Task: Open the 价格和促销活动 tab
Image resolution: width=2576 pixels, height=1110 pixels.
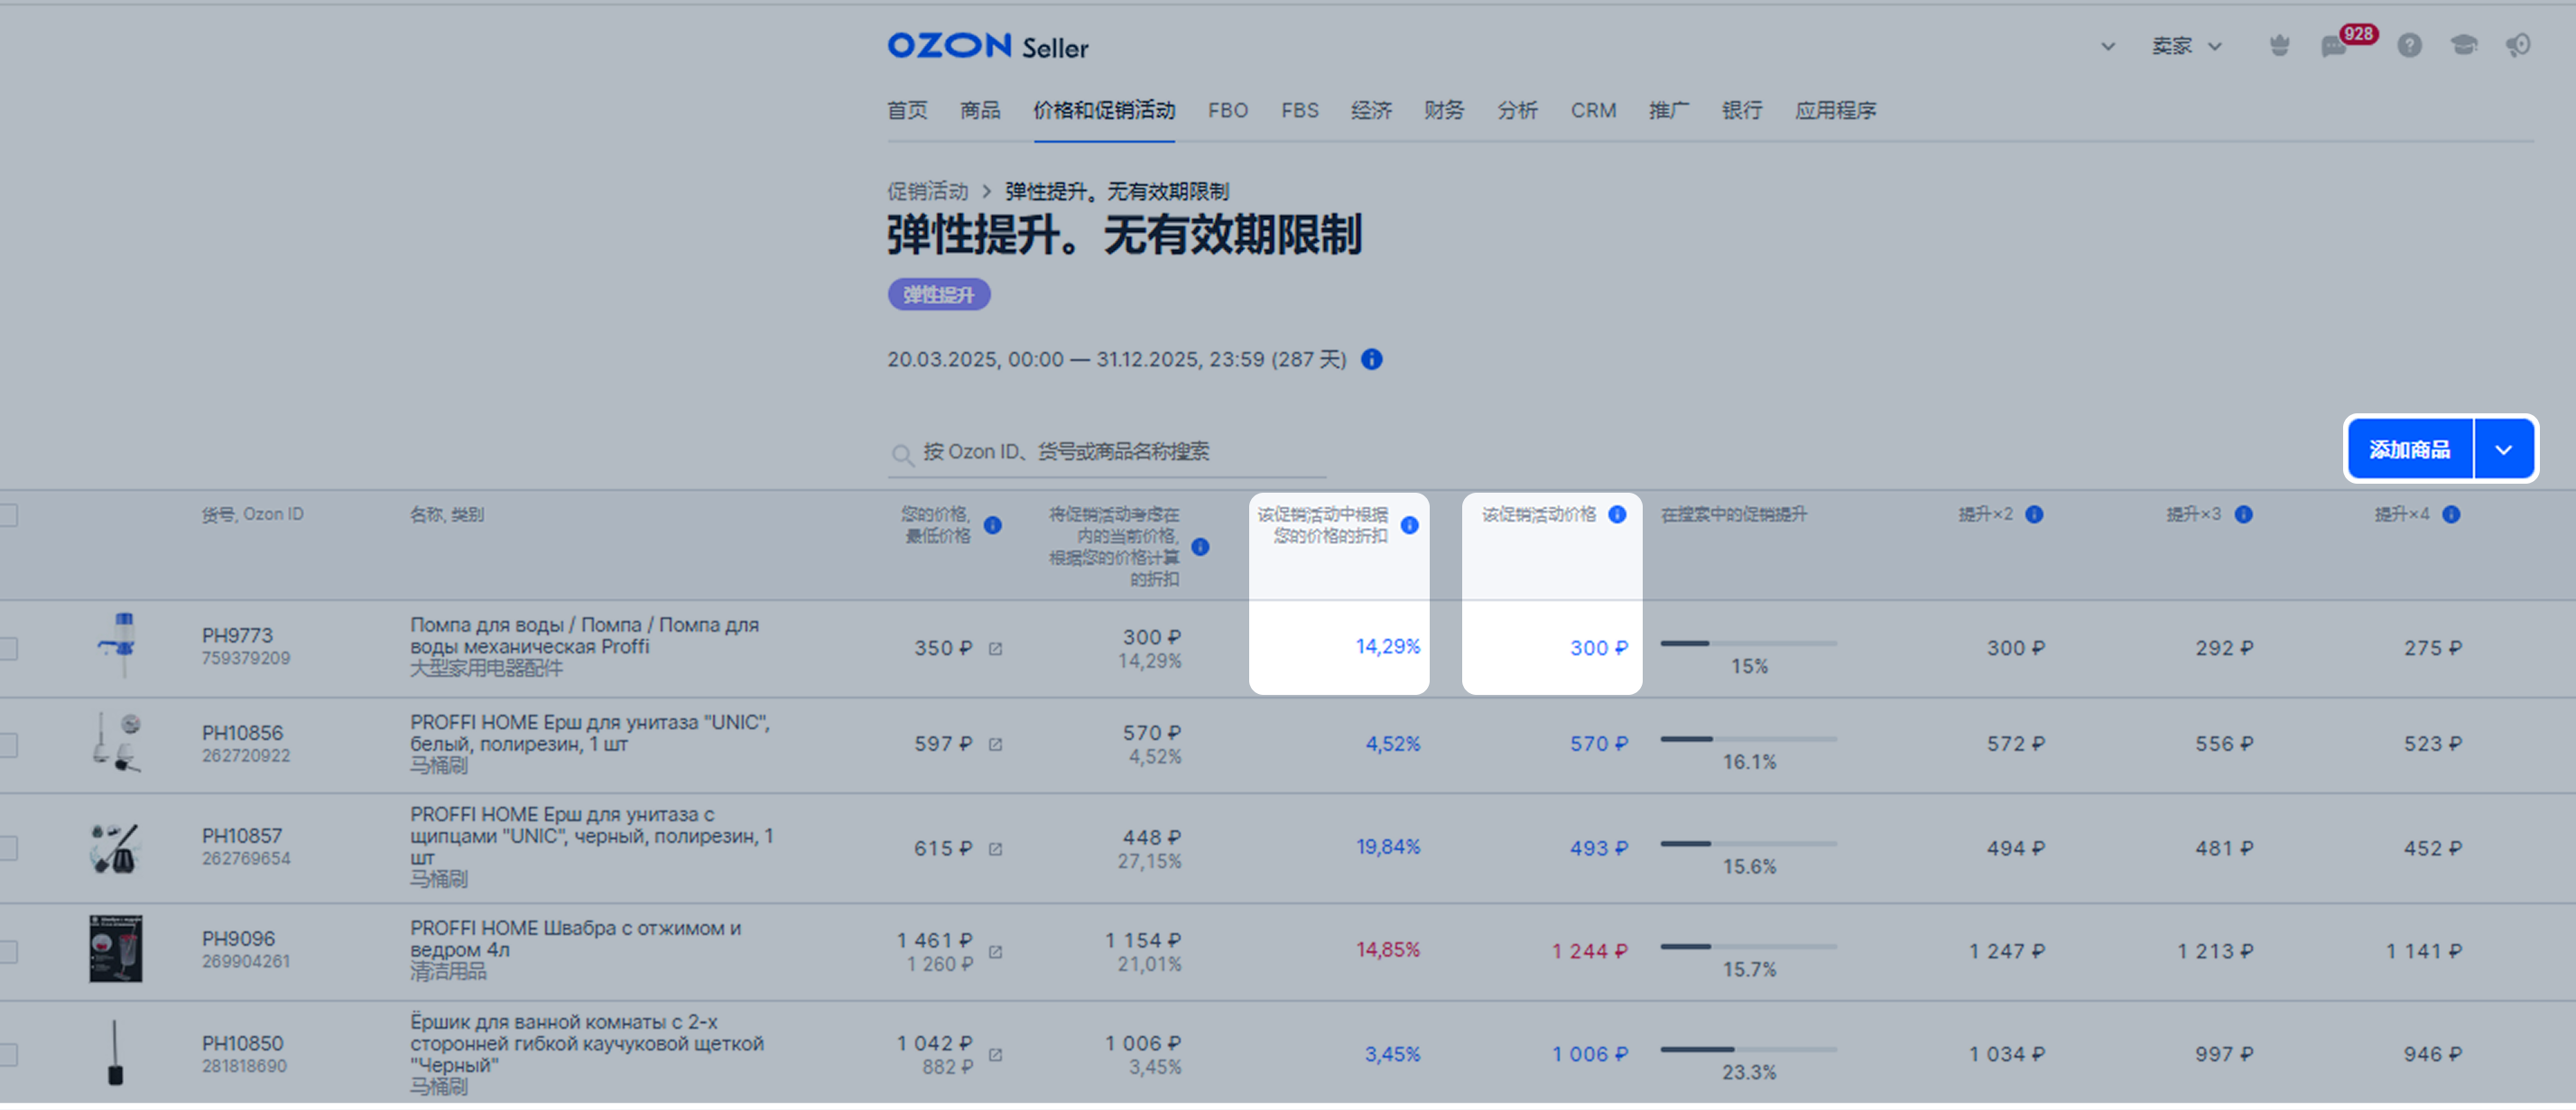Action: (1104, 111)
